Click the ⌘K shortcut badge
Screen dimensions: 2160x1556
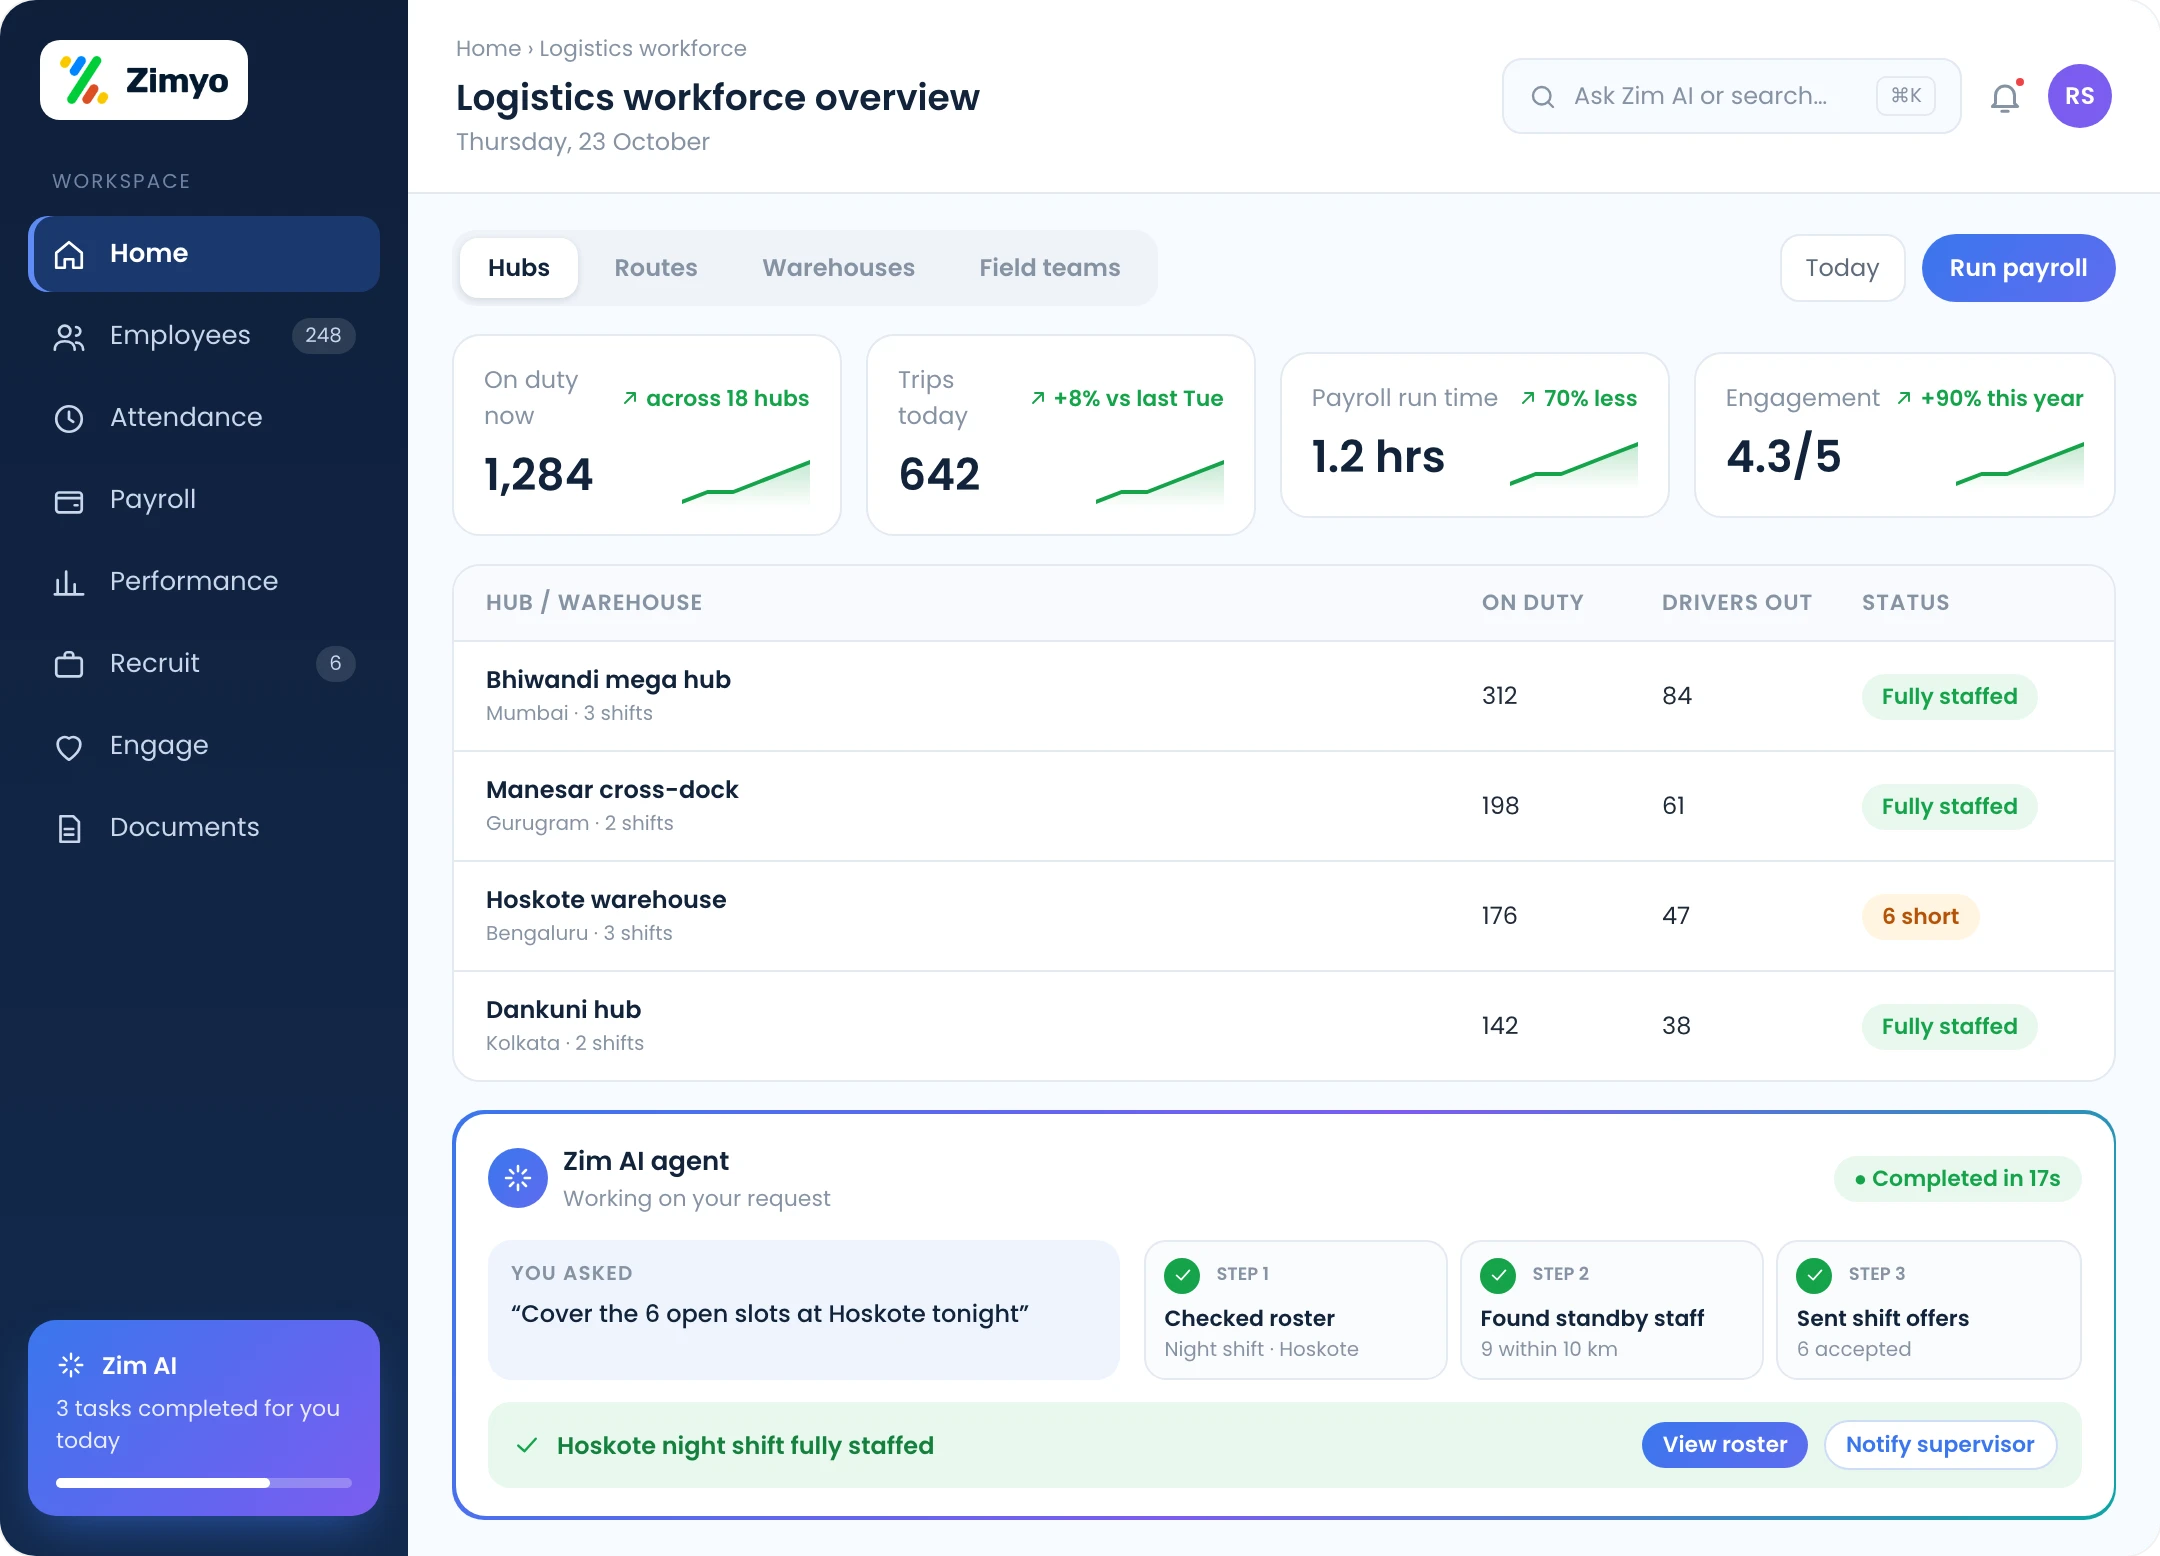coord(1906,96)
